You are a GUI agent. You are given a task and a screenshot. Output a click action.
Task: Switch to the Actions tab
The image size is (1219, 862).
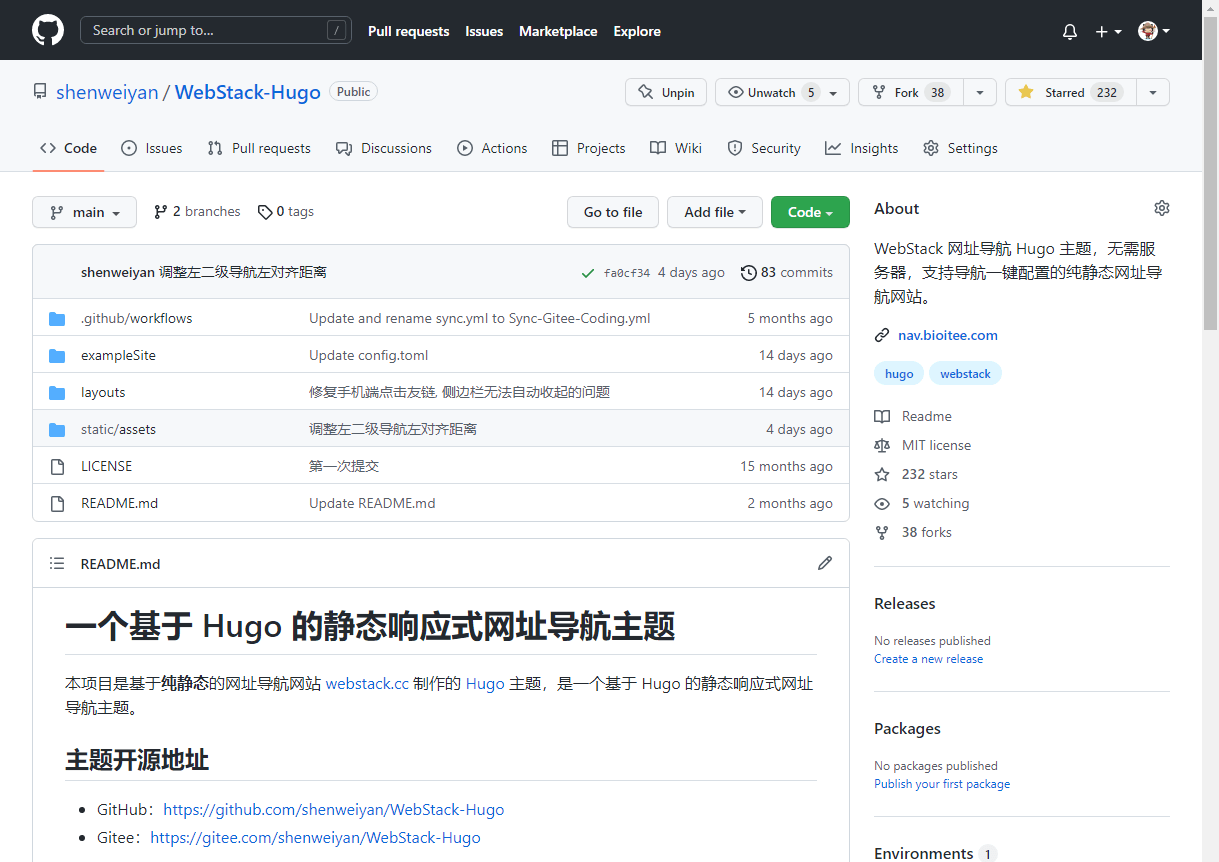[492, 148]
